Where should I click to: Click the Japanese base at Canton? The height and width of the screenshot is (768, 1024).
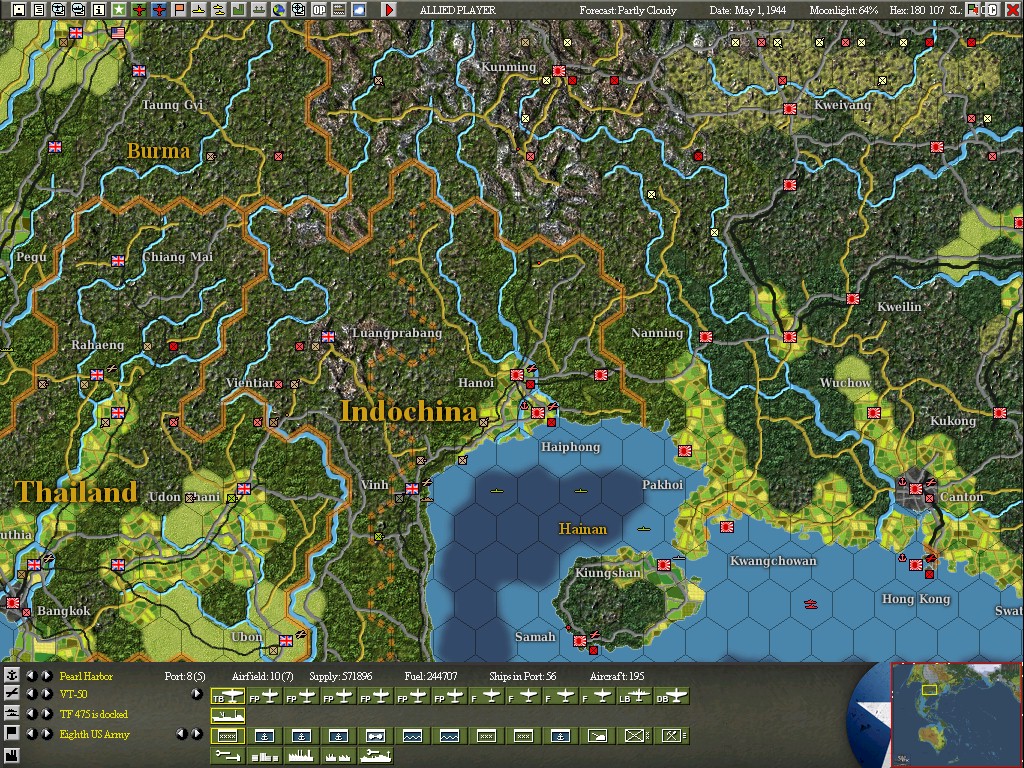point(916,488)
